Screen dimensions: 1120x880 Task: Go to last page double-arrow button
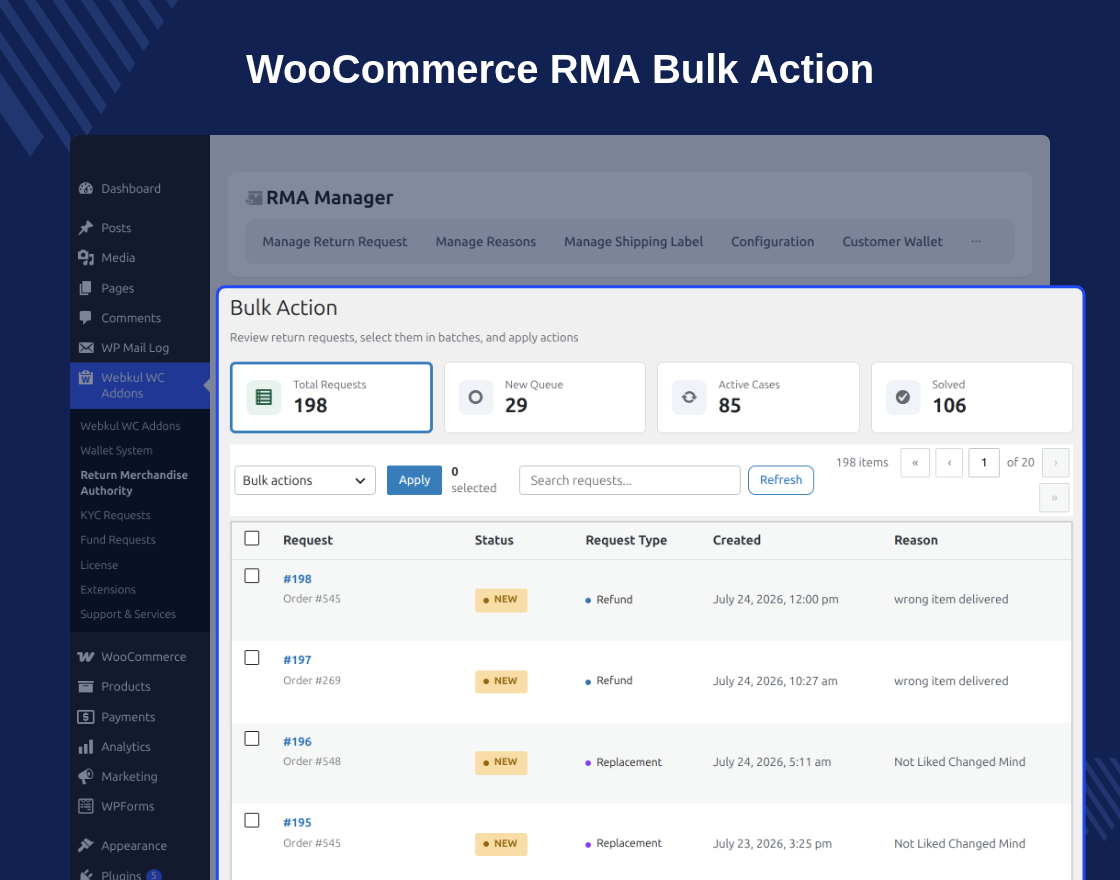pos(1054,498)
